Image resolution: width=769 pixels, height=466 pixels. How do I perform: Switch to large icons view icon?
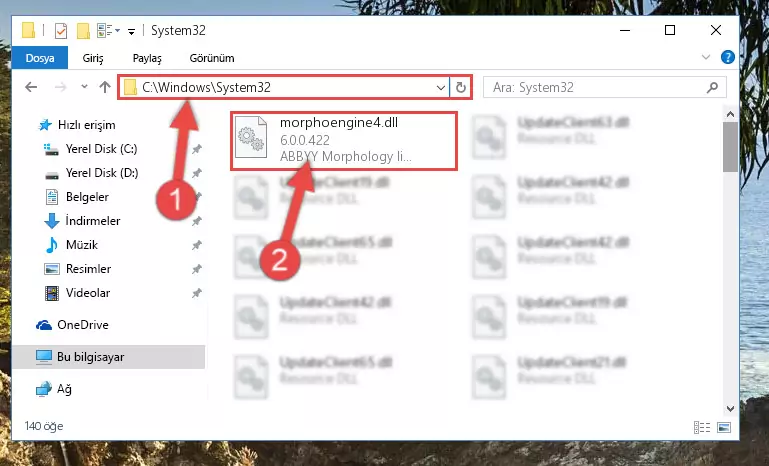[724, 427]
